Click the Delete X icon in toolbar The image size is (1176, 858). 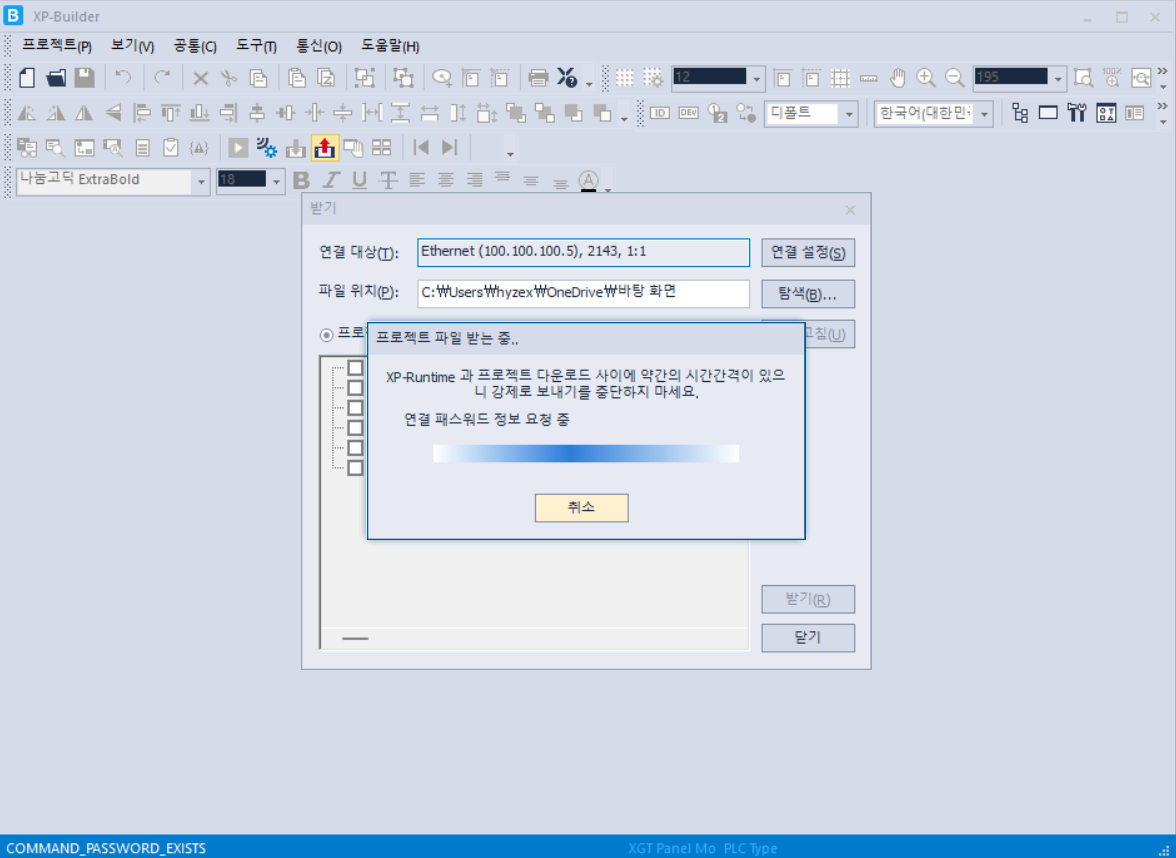200,78
